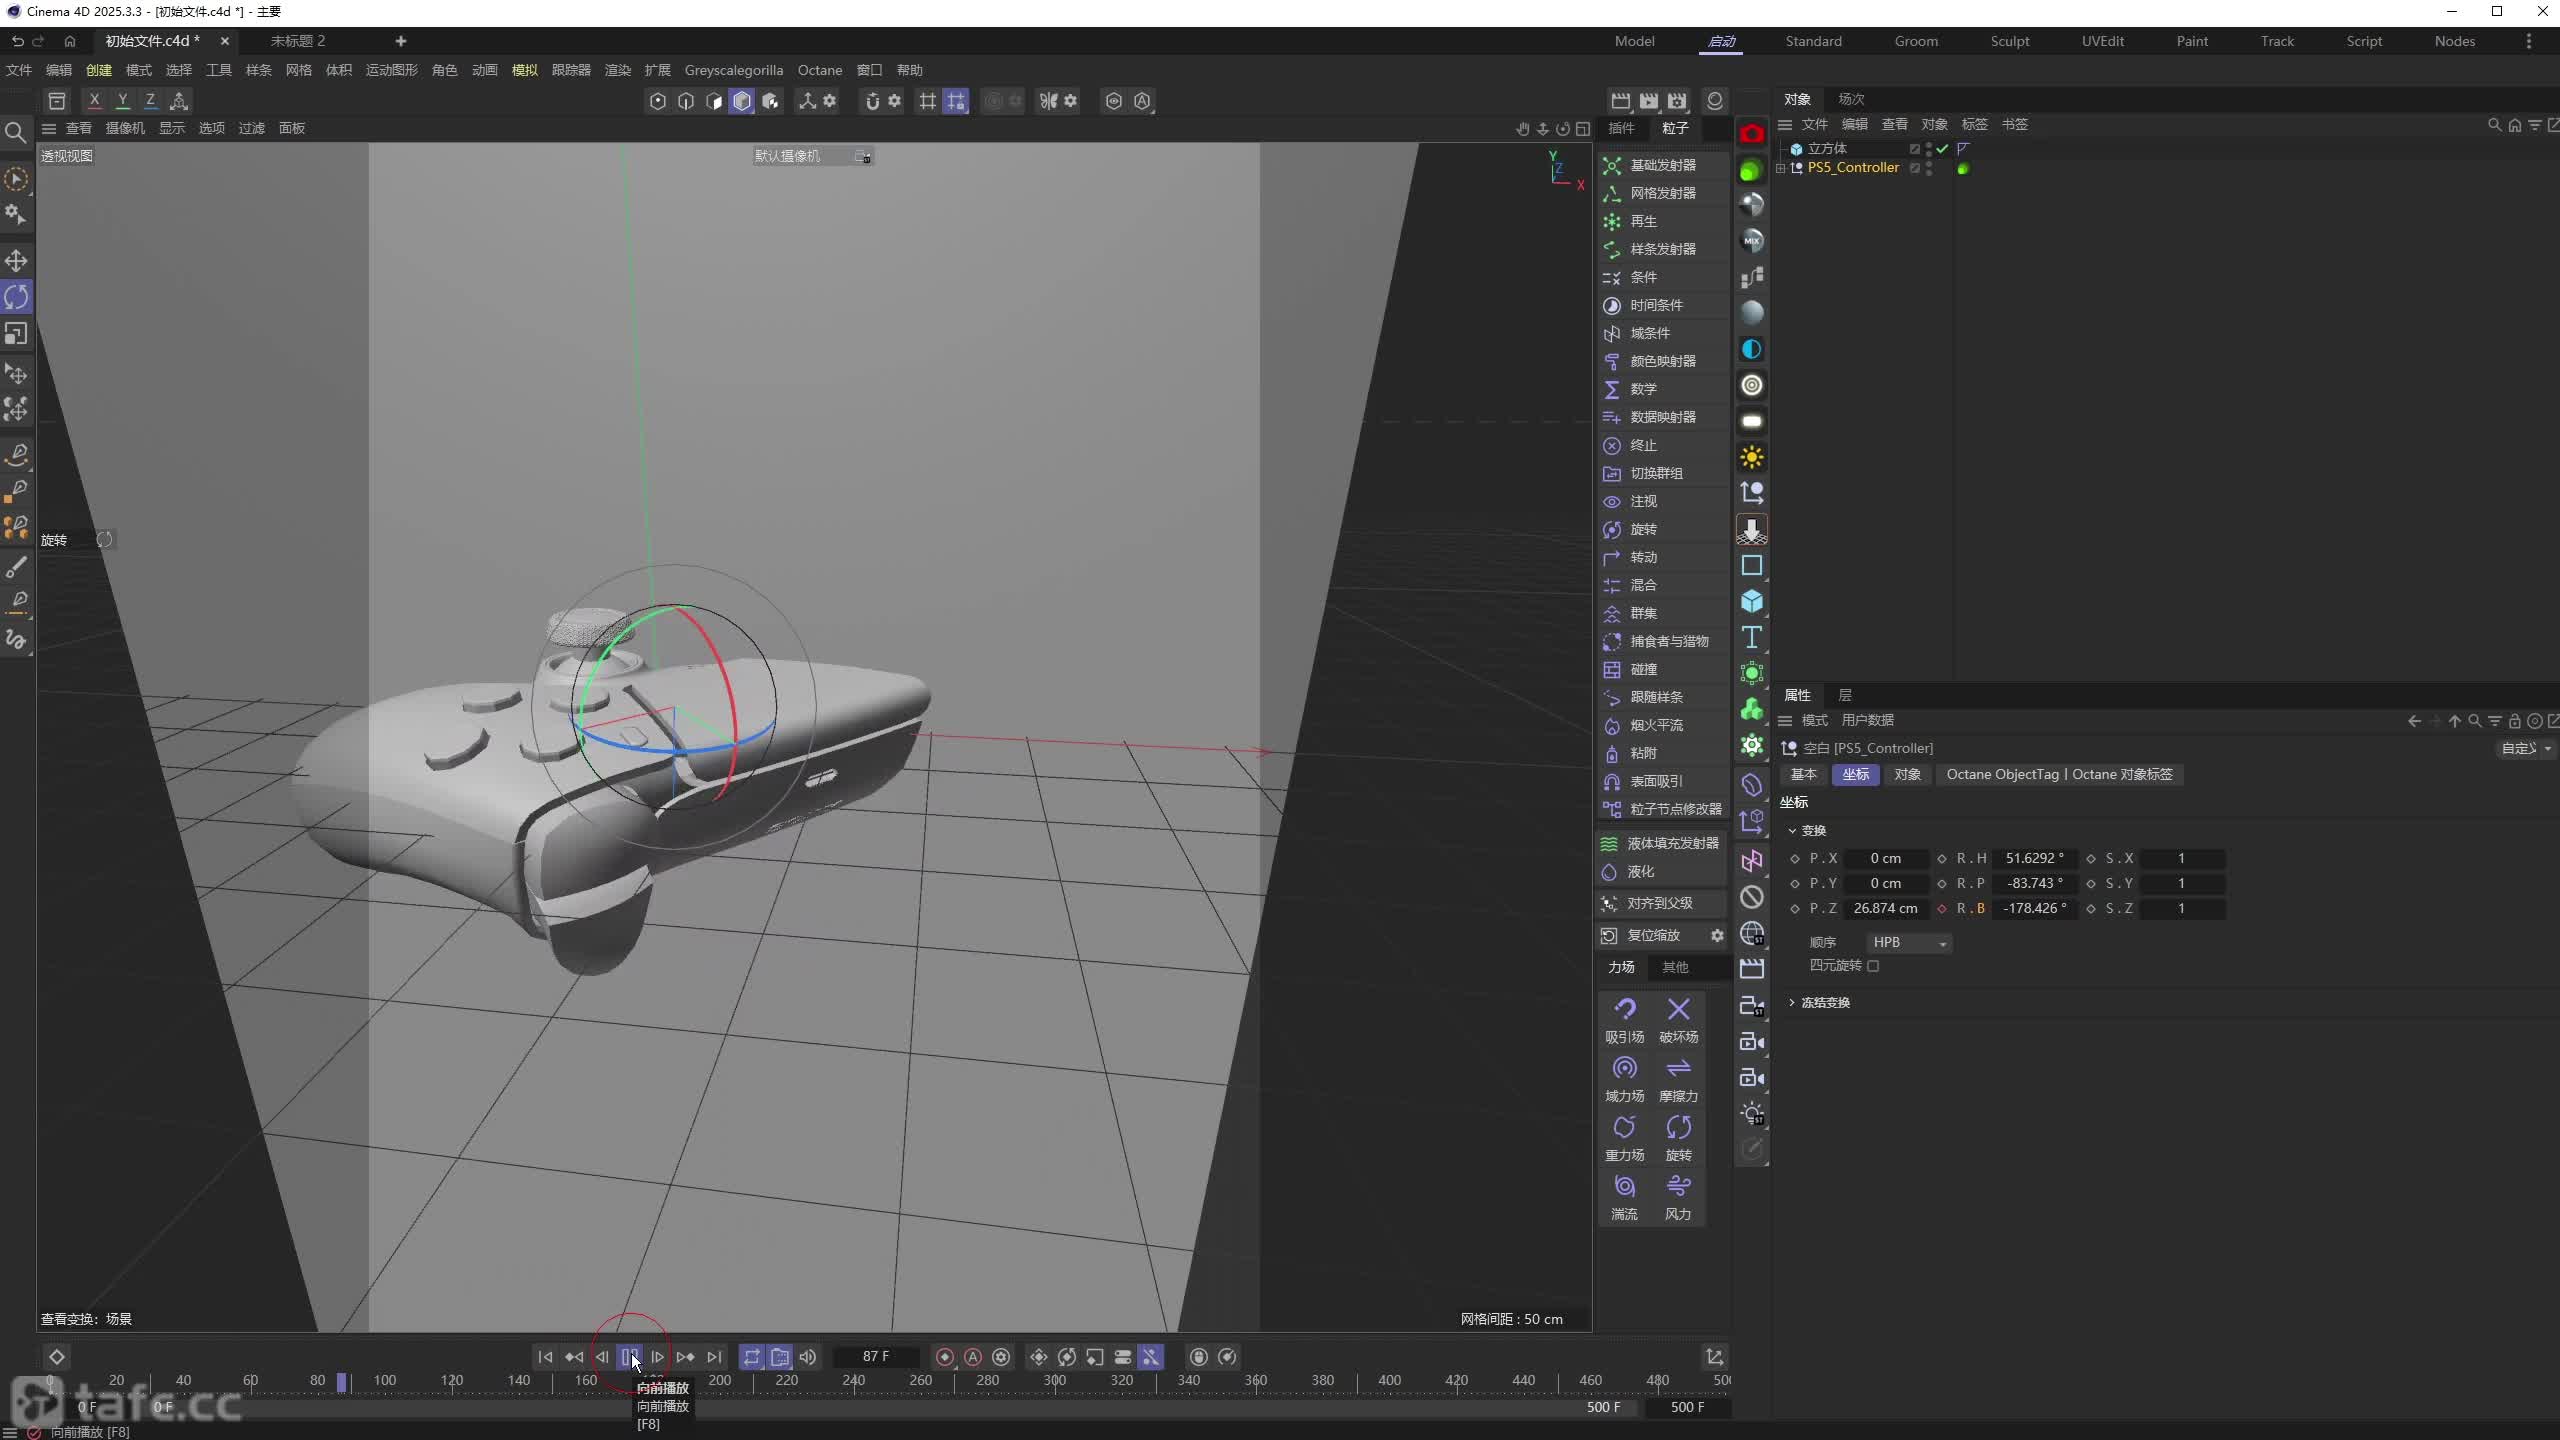Screen dimensions: 2560x1440
Task: Click the 对齐到父级 button
Action: point(1658,903)
